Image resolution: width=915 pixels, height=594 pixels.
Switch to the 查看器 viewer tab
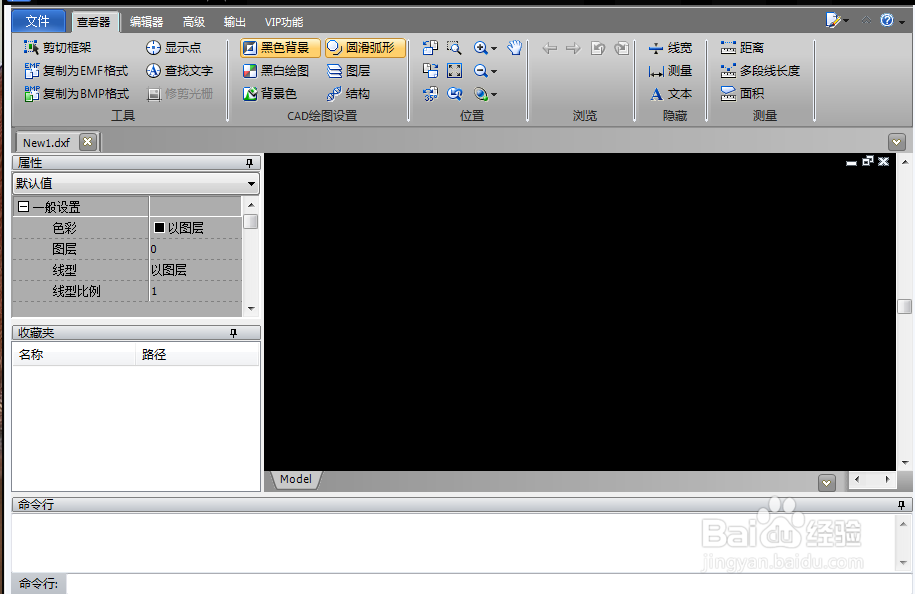pyautogui.click(x=94, y=22)
